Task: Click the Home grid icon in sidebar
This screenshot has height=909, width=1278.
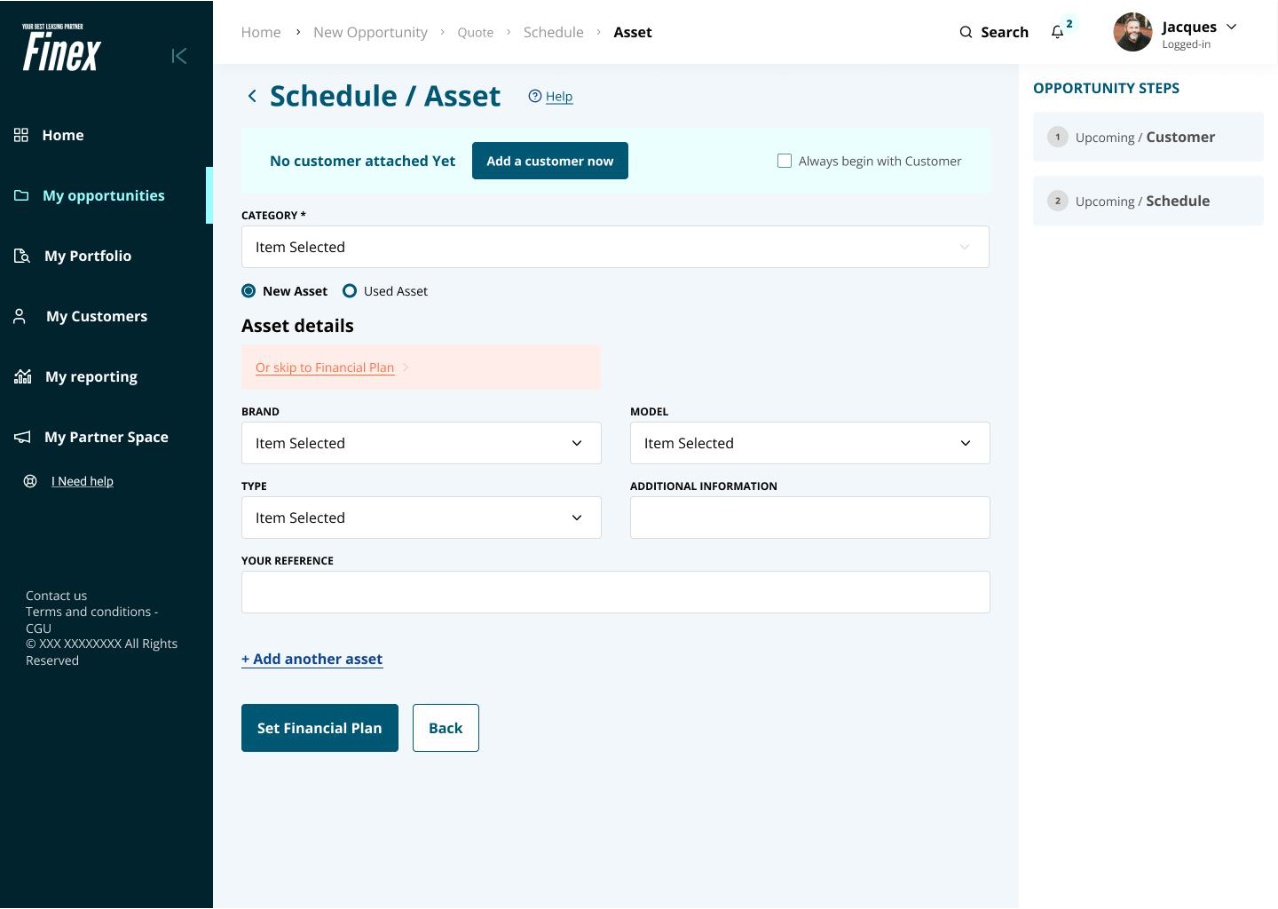Action: [x=21, y=135]
